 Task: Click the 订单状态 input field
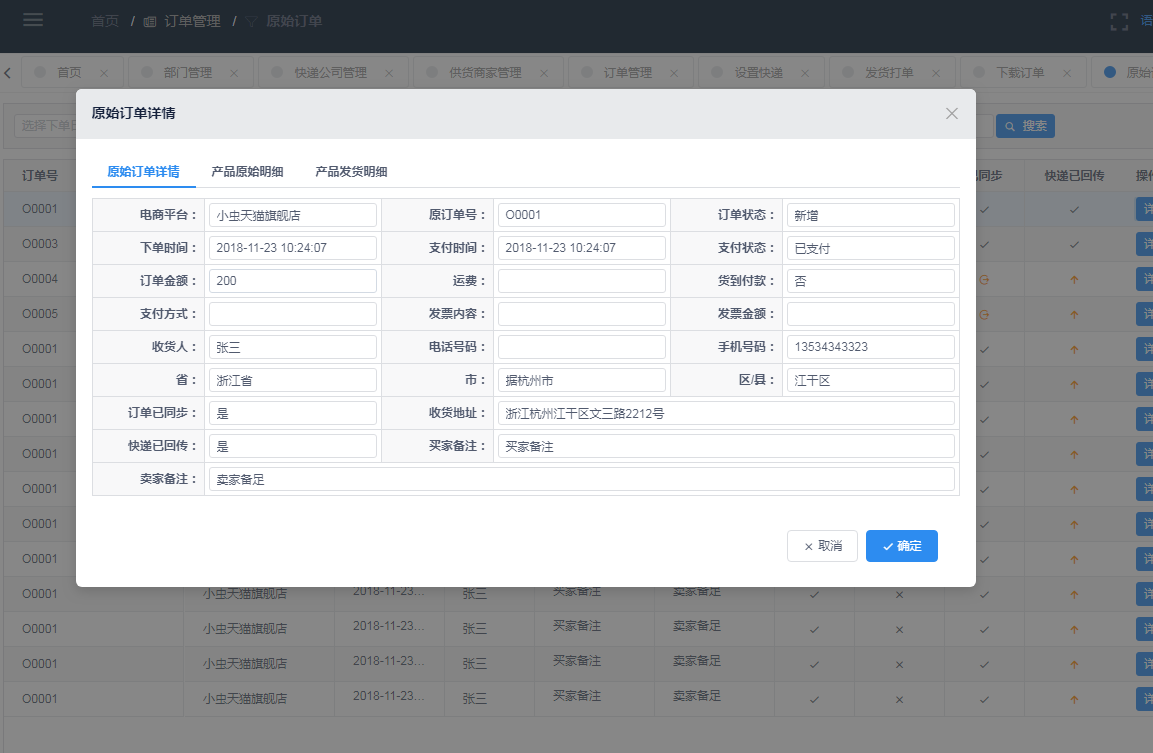coord(871,215)
